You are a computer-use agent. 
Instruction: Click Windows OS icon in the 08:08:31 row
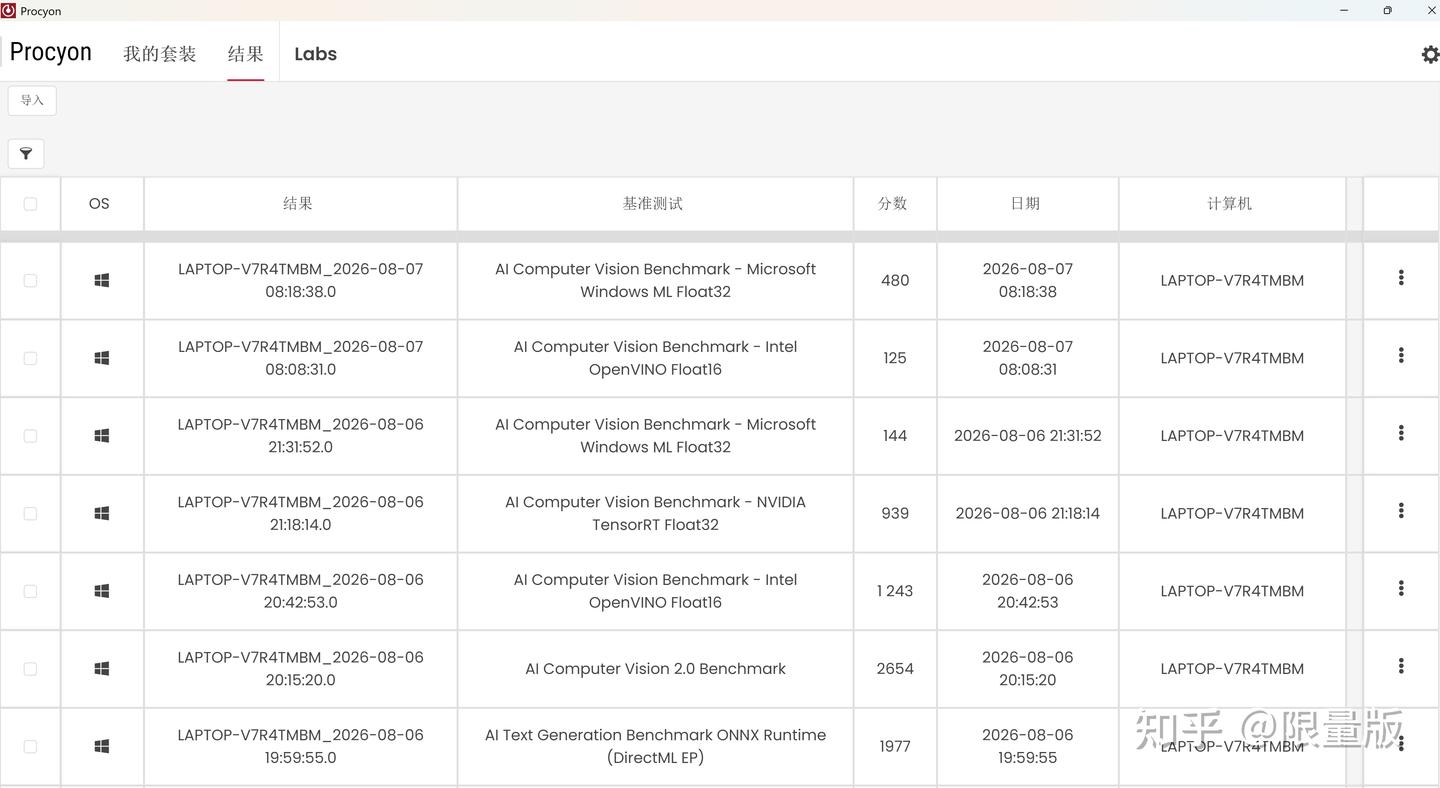click(x=101, y=358)
